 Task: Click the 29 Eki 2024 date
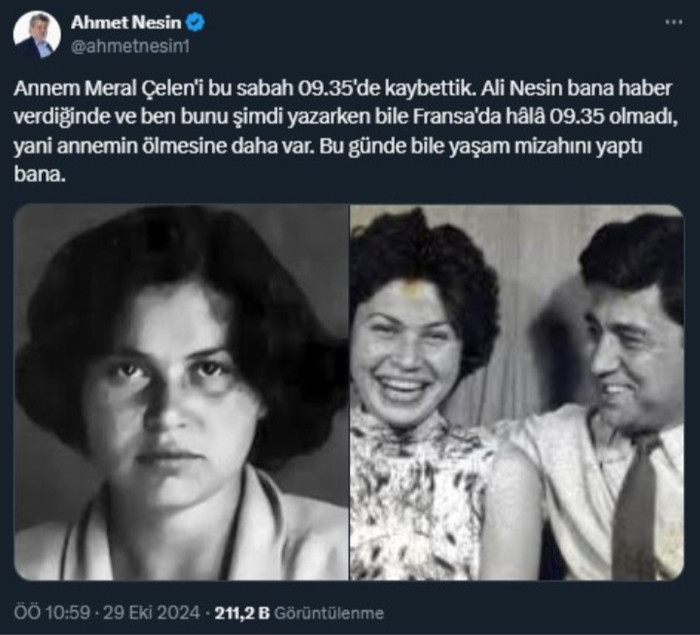151,612
